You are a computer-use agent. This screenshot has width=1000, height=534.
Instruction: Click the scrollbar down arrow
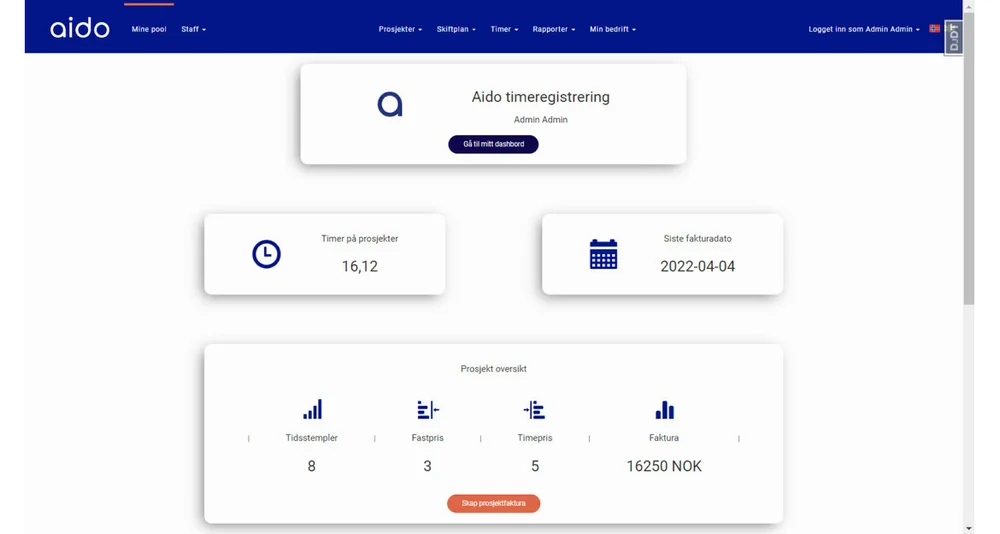click(968, 527)
